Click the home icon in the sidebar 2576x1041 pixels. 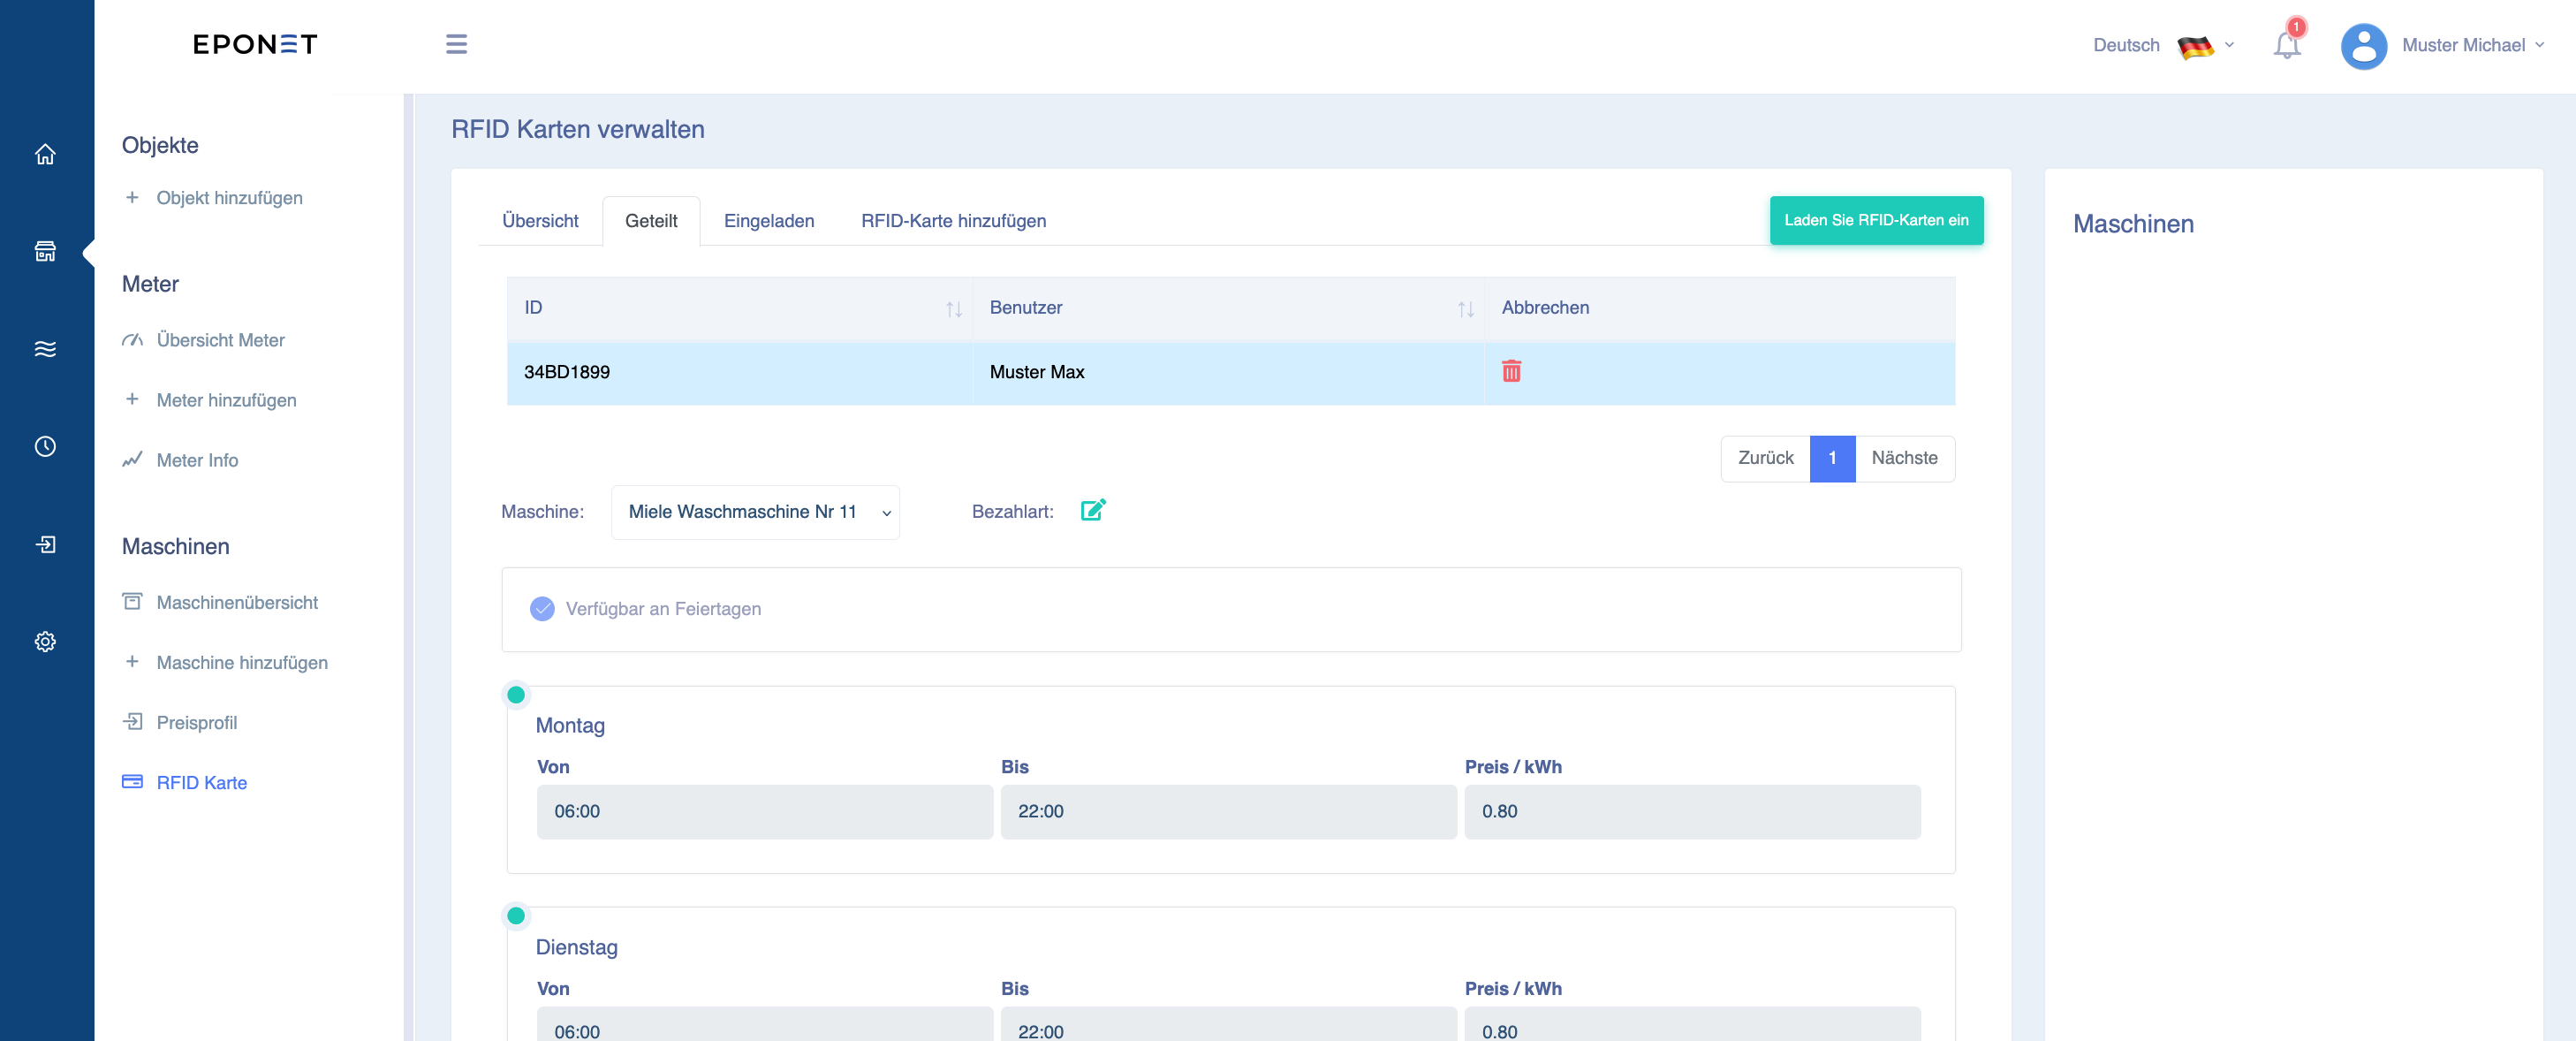point(45,154)
